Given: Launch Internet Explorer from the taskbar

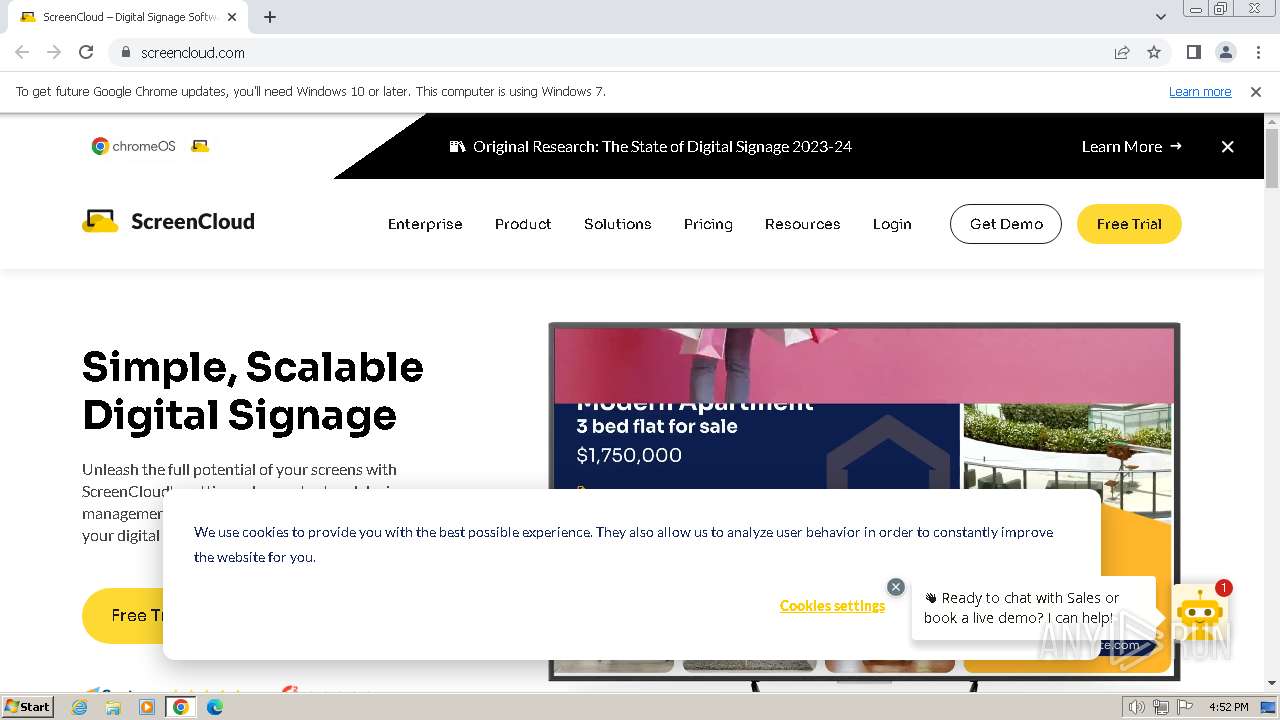Looking at the screenshot, I should pyautogui.click(x=80, y=707).
